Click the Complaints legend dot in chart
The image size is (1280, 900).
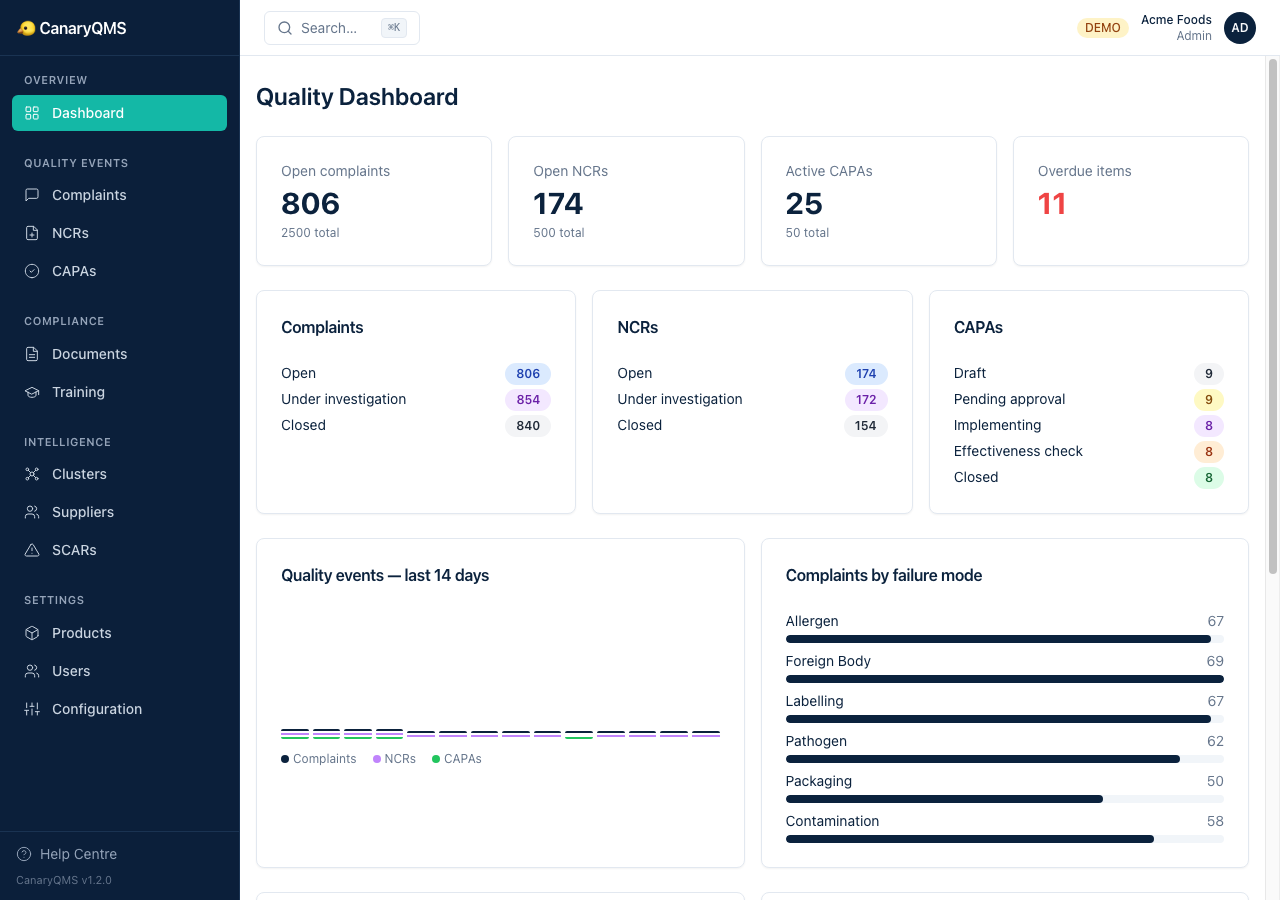pyautogui.click(x=285, y=759)
